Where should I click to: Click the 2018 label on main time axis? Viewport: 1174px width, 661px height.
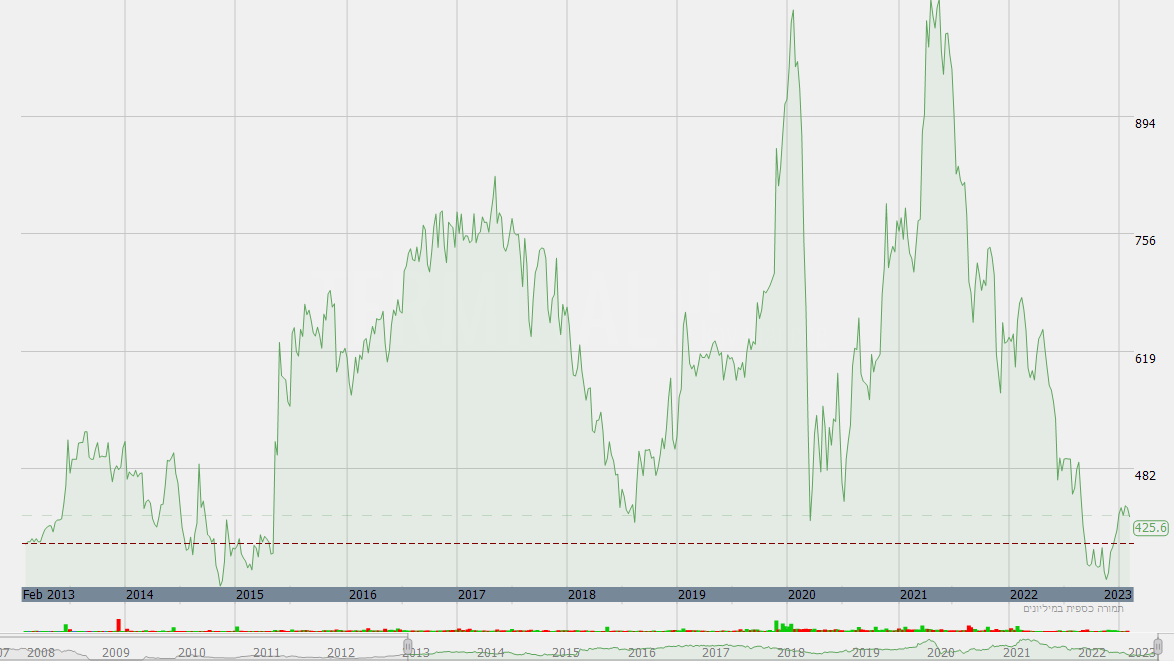tap(582, 594)
